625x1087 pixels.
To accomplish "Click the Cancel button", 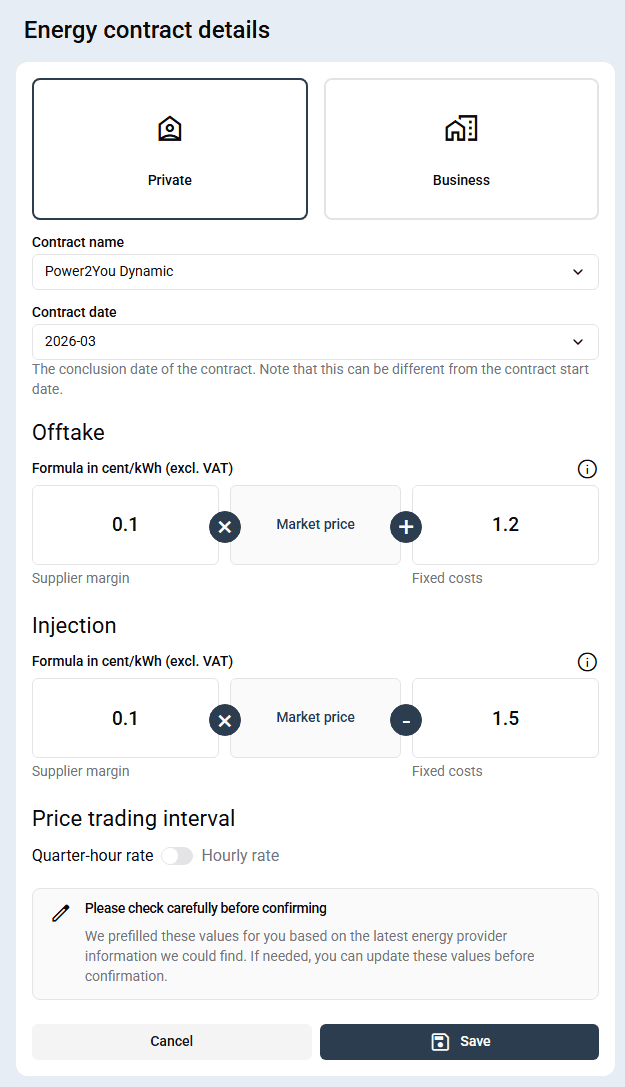I will pos(171,1041).
